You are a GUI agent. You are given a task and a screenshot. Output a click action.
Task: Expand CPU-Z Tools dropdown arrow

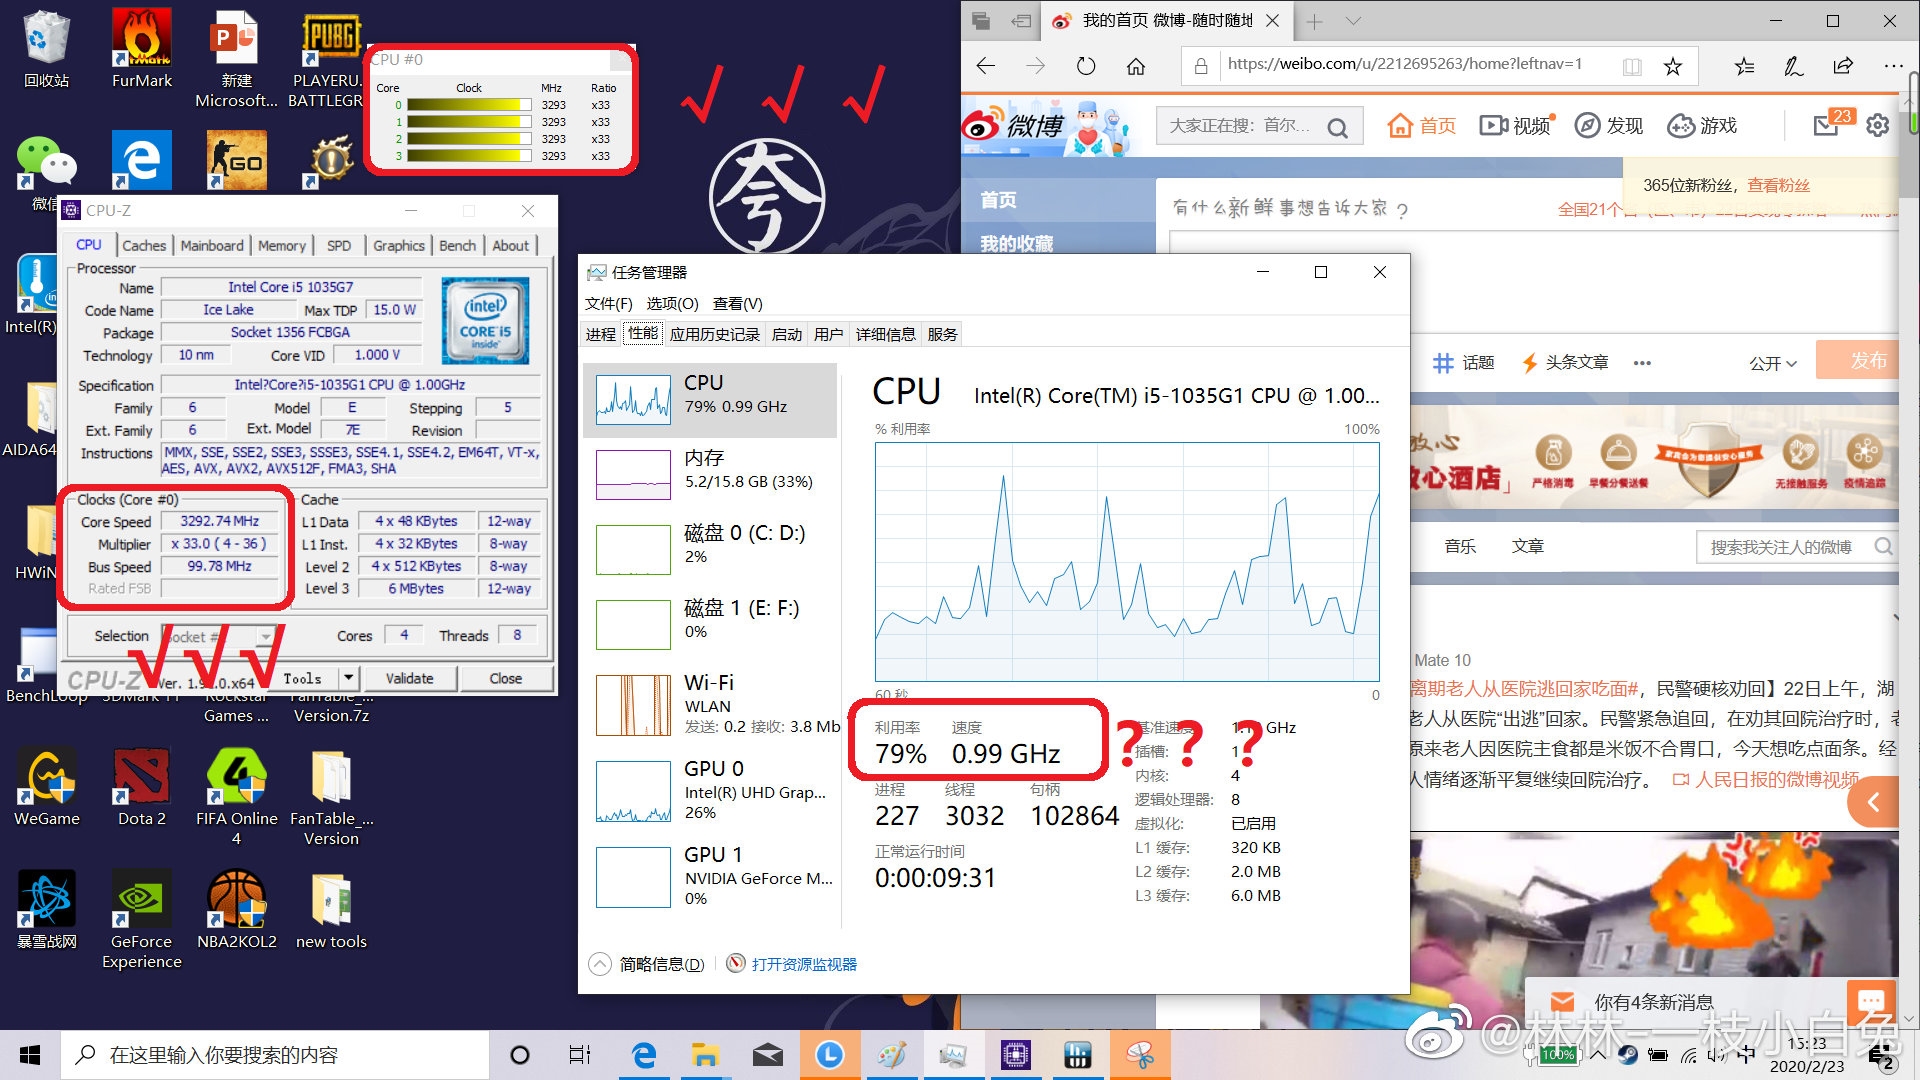click(347, 678)
